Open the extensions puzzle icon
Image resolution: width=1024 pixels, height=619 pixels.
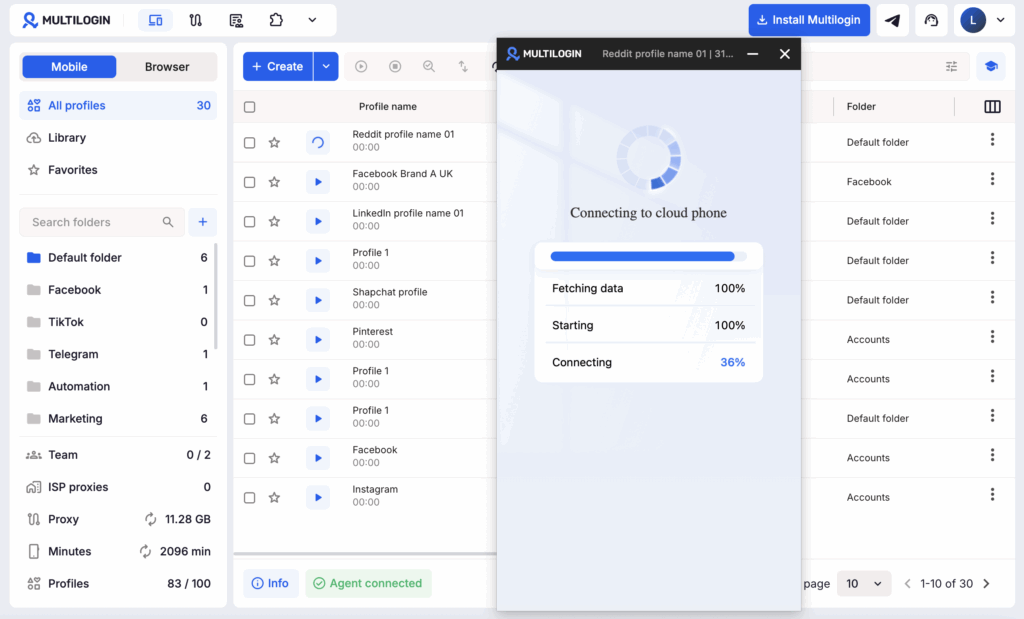click(x=276, y=20)
